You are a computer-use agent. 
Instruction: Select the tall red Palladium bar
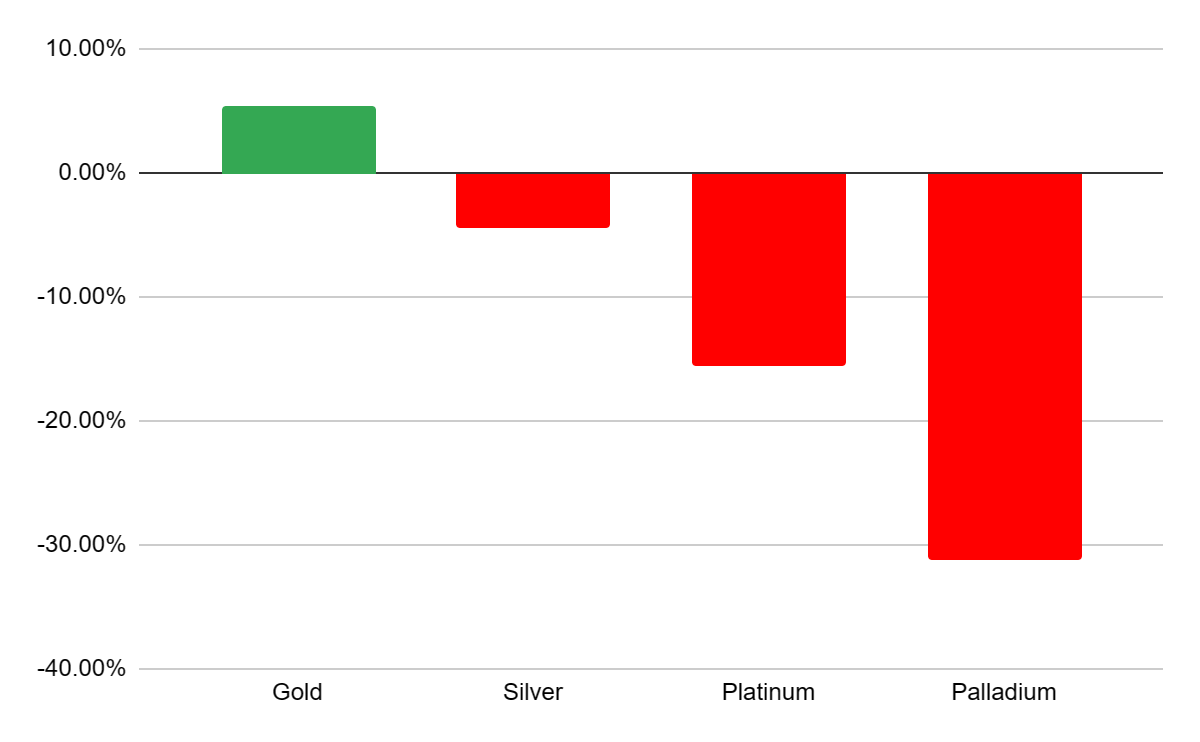click(x=1005, y=366)
